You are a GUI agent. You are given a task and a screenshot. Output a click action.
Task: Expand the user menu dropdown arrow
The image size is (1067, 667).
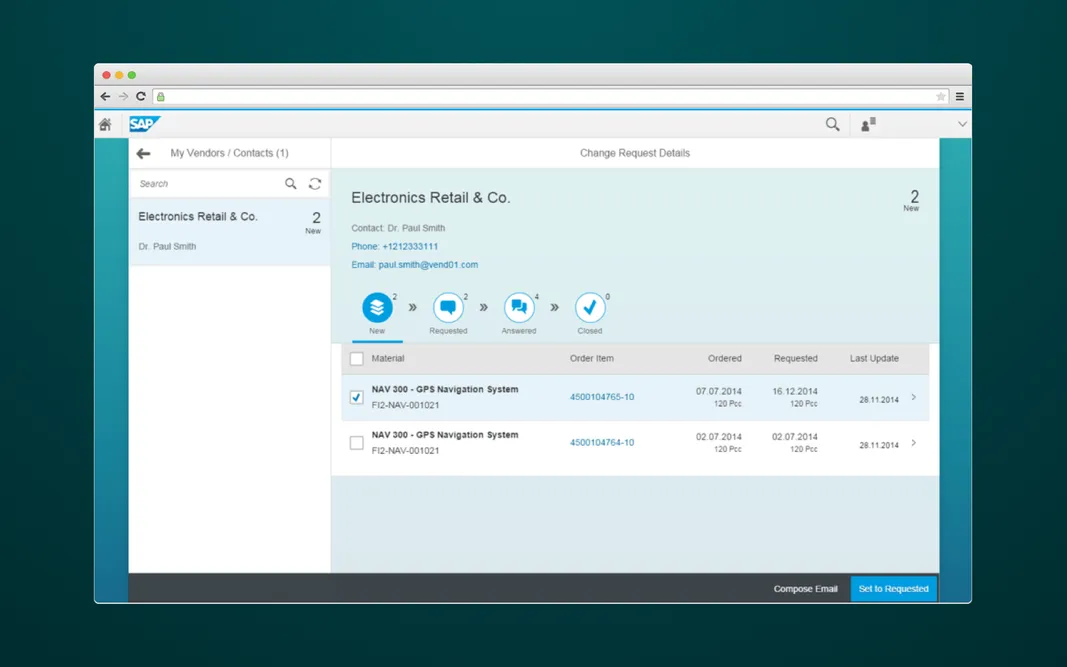tap(962, 124)
